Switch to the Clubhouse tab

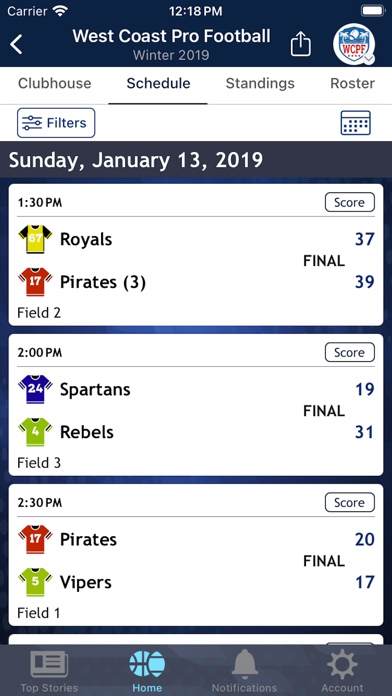(55, 83)
